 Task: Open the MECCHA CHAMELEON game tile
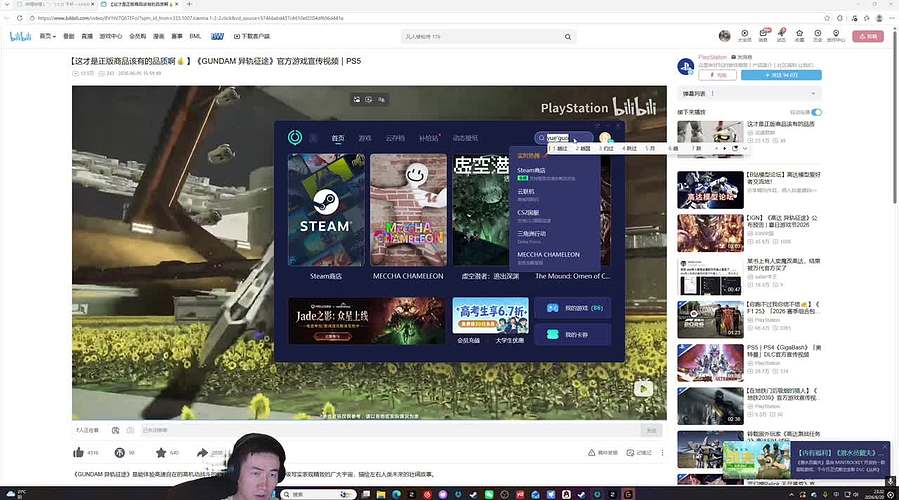[408, 210]
